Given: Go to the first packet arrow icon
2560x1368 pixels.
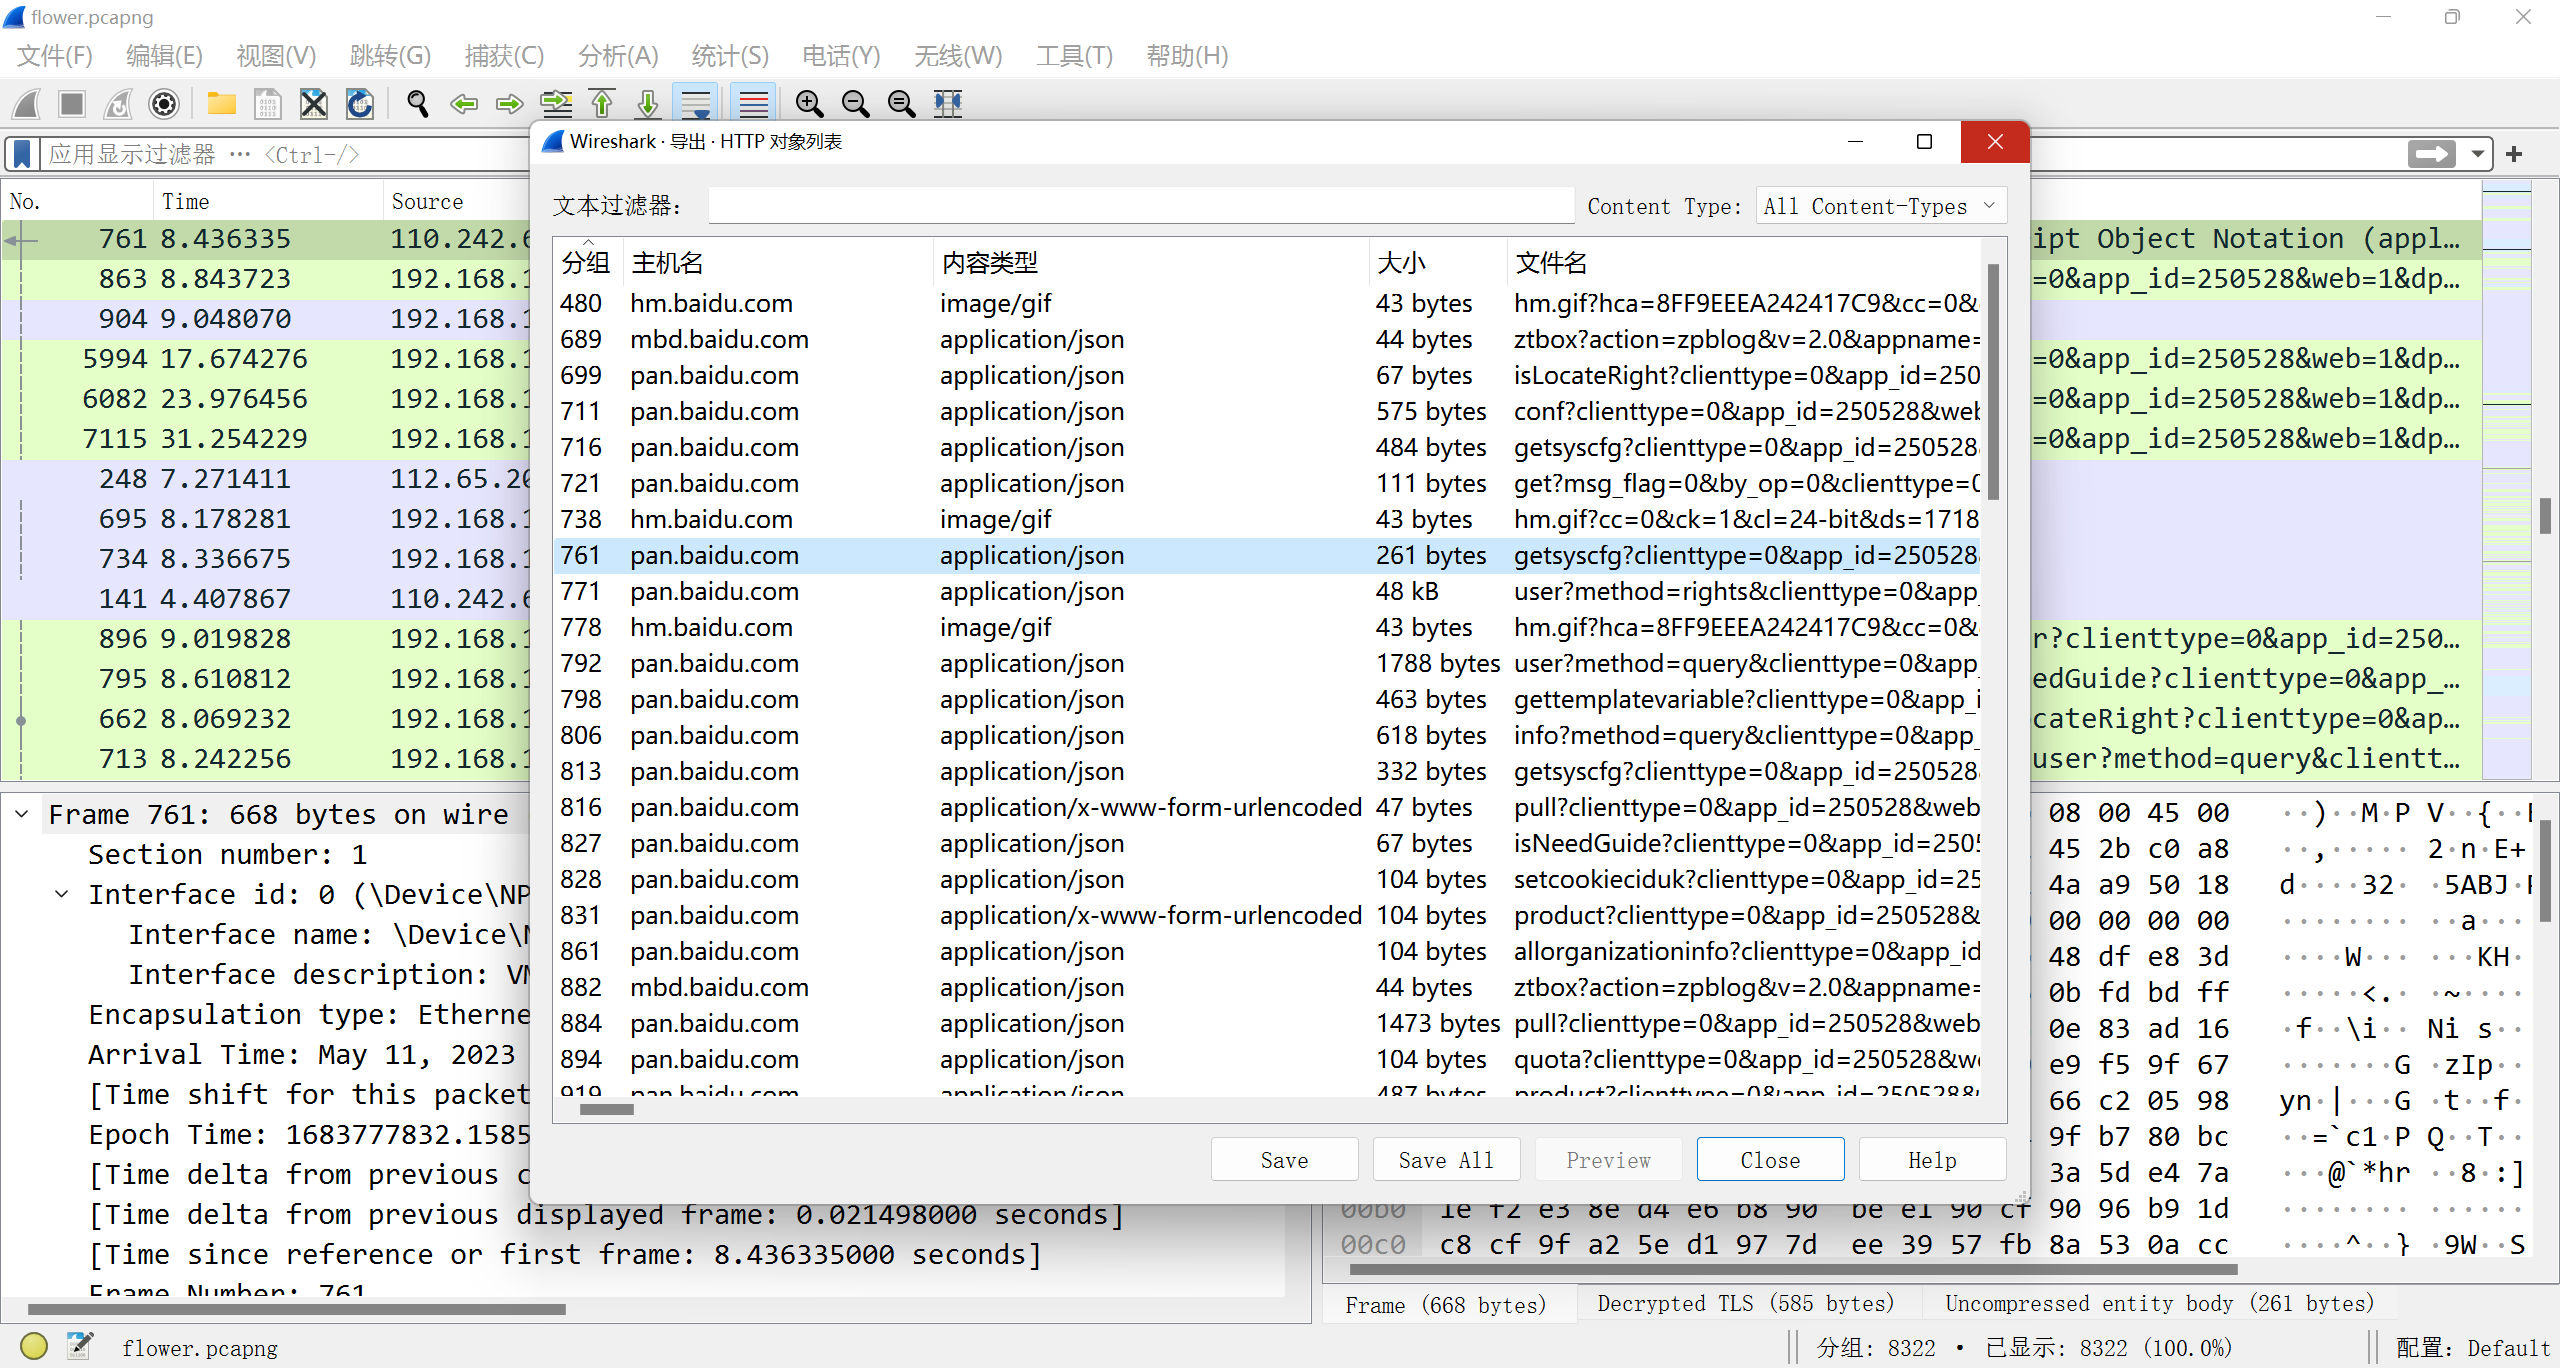Looking at the screenshot, I should click(x=602, y=103).
